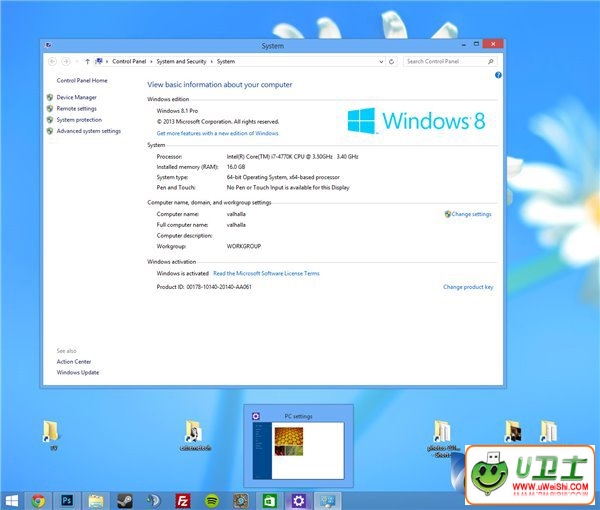Image resolution: width=600 pixels, height=510 pixels.
Task: Click the shield icon beside System protection
Action: 50,120
